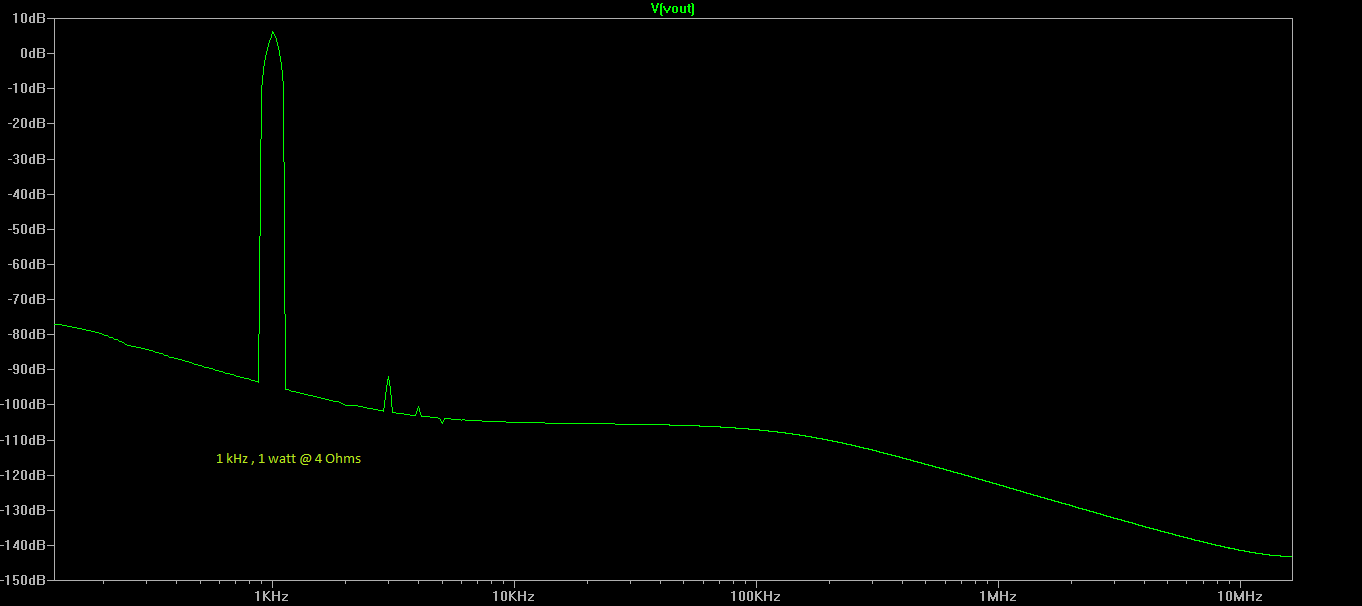The height and width of the screenshot is (606, 1362).
Task: Click the 100KHz frequency axis label
Action: pyautogui.click(x=755, y=596)
